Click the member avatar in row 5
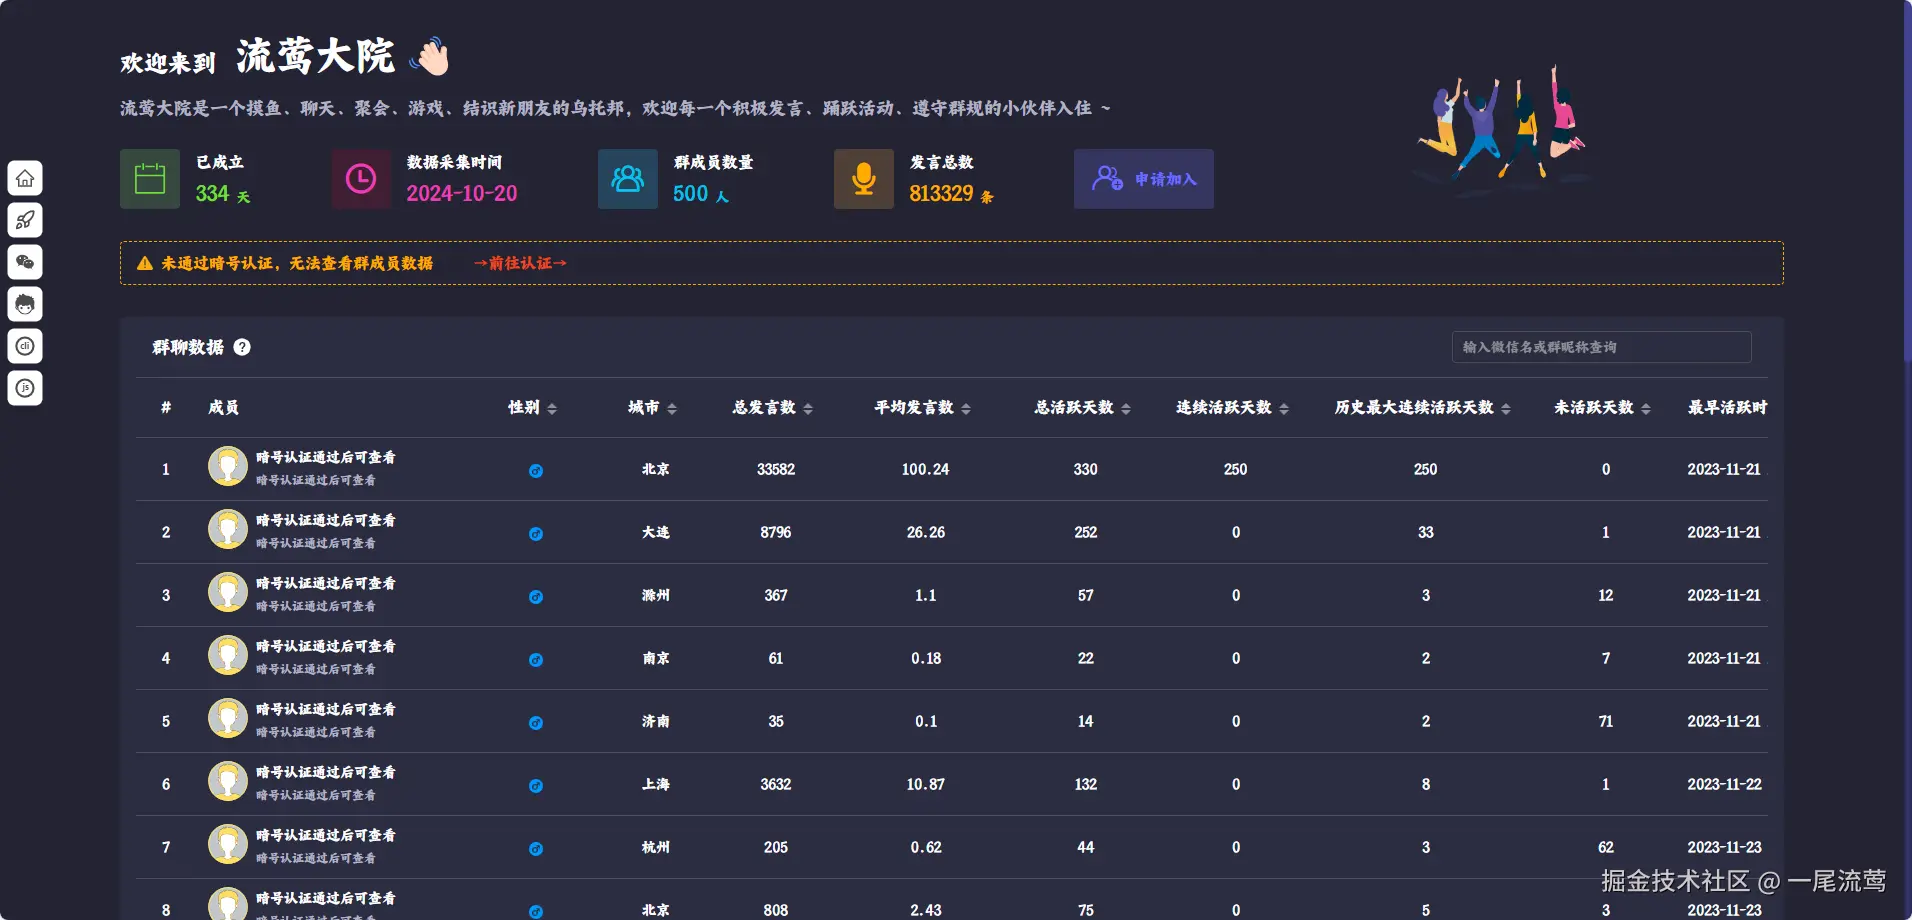This screenshot has height=920, width=1912. click(x=228, y=718)
